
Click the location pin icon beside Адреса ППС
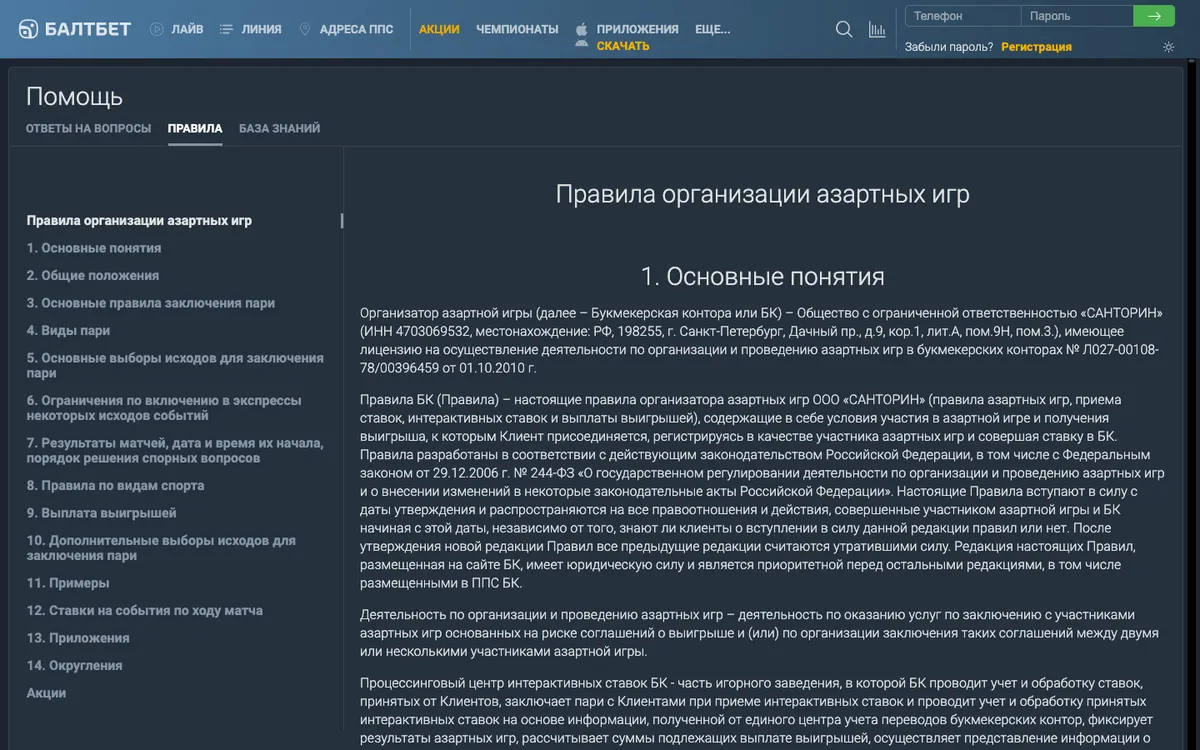click(x=305, y=29)
